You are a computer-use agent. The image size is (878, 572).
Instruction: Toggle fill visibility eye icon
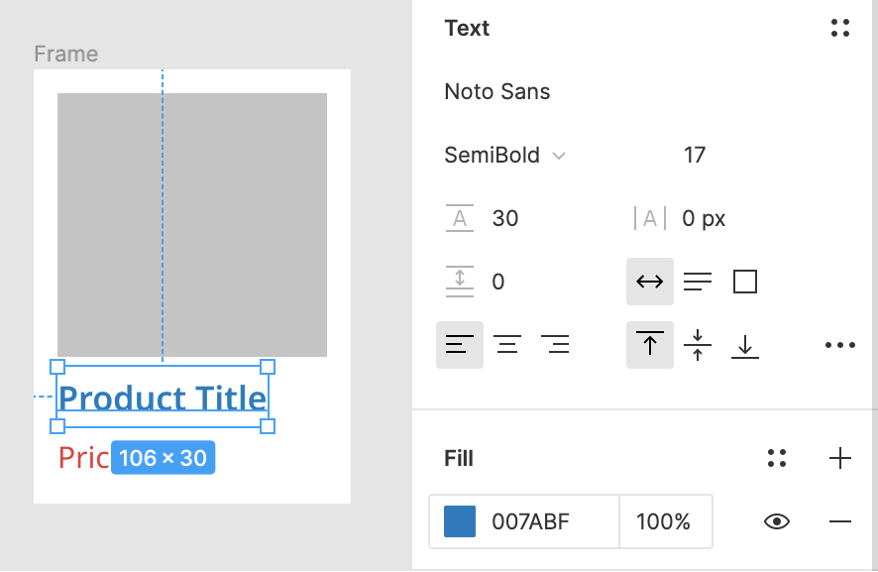click(x=777, y=521)
